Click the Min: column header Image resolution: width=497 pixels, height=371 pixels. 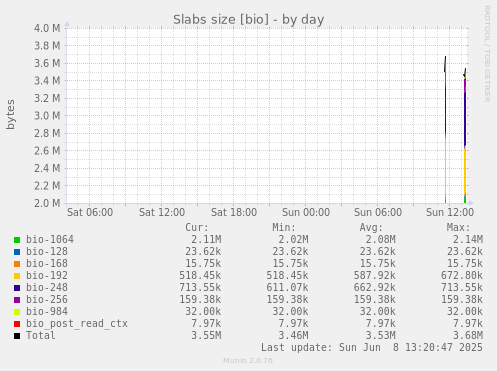(284, 228)
